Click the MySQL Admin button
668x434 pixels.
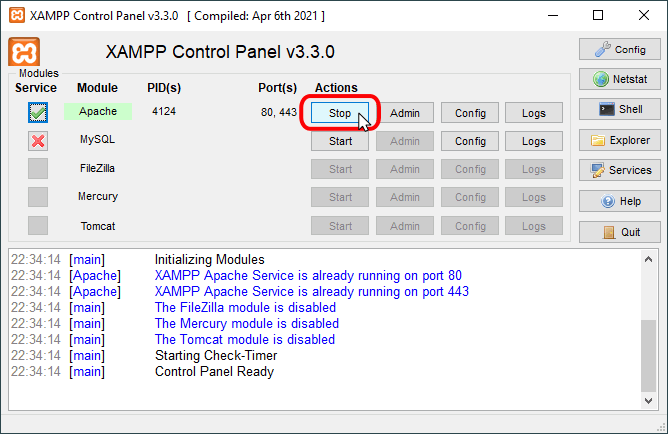(405, 141)
